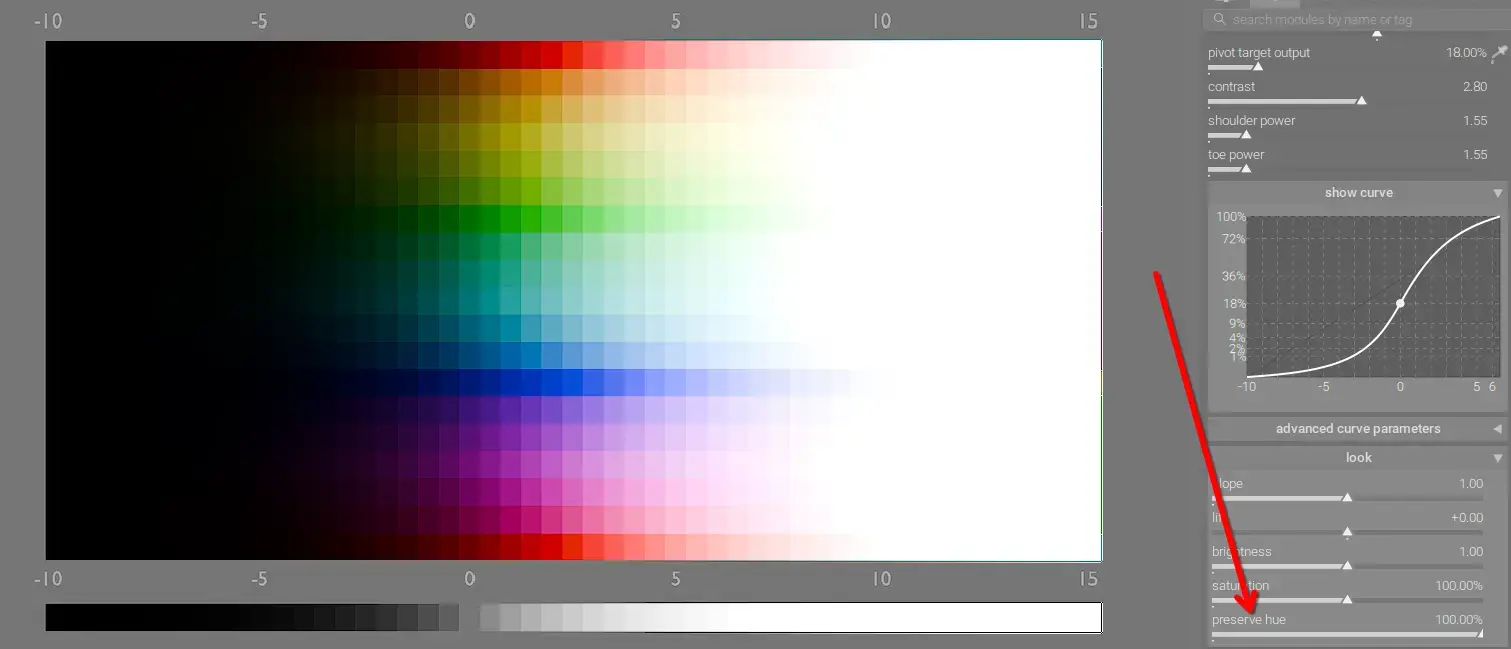Image resolution: width=1511 pixels, height=649 pixels.
Task: Collapse the look section
Action: click(1497, 457)
